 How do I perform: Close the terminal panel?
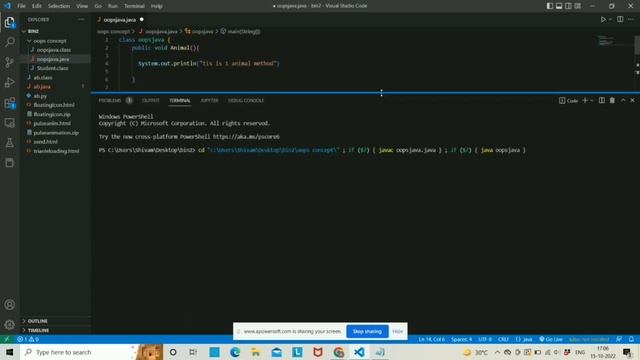click(x=633, y=100)
